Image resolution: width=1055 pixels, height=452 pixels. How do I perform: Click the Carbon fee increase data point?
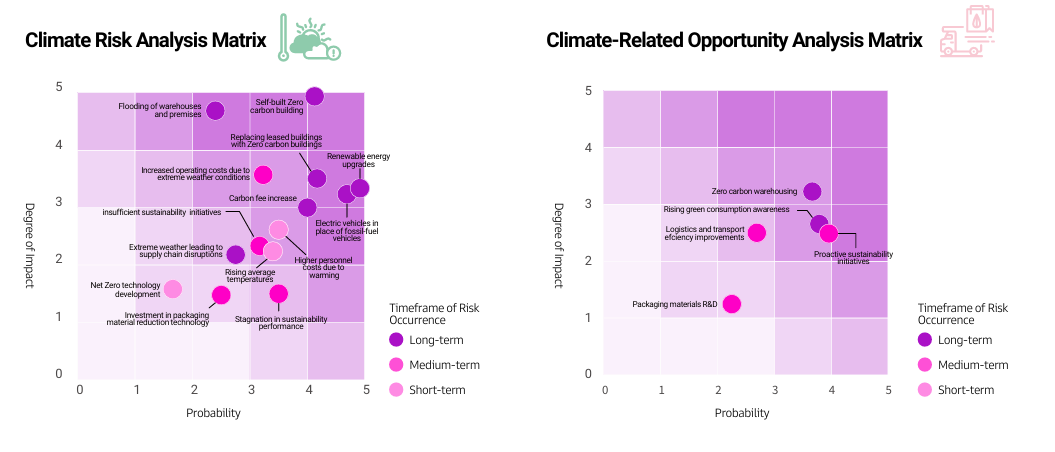pos(307,207)
